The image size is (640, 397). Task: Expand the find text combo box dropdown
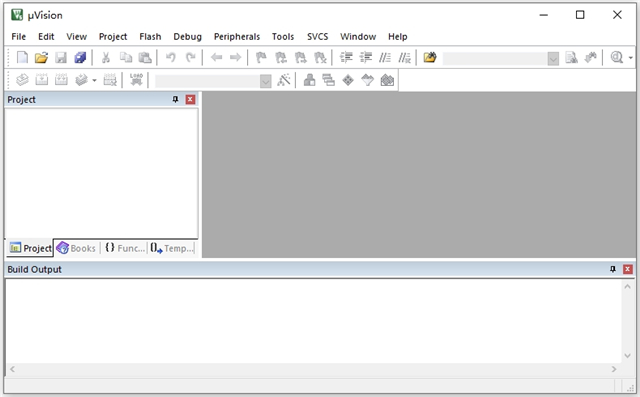(x=553, y=59)
